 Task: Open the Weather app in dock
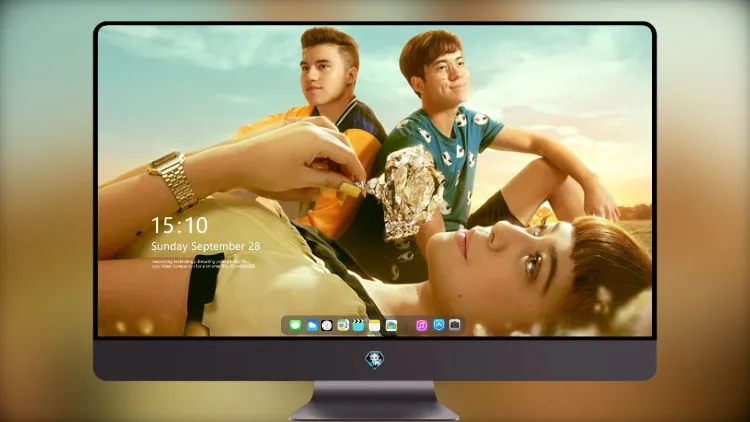pos(311,326)
